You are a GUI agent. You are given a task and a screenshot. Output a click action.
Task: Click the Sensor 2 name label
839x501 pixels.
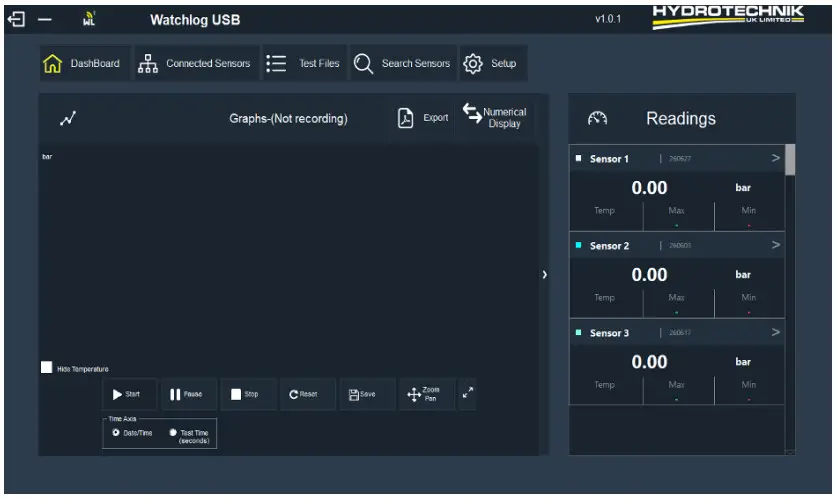pos(609,246)
